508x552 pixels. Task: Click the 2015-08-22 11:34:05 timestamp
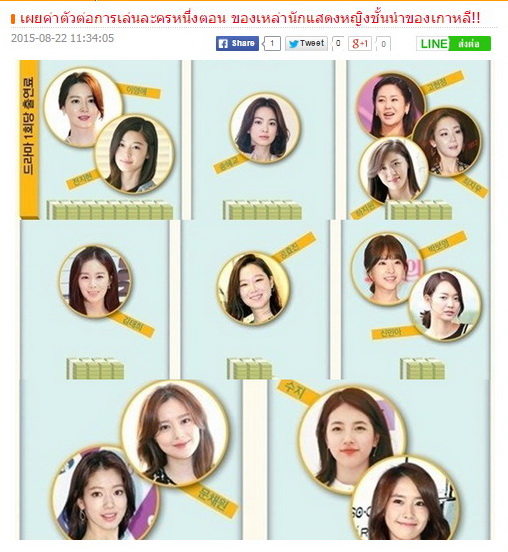(x=63, y=38)
